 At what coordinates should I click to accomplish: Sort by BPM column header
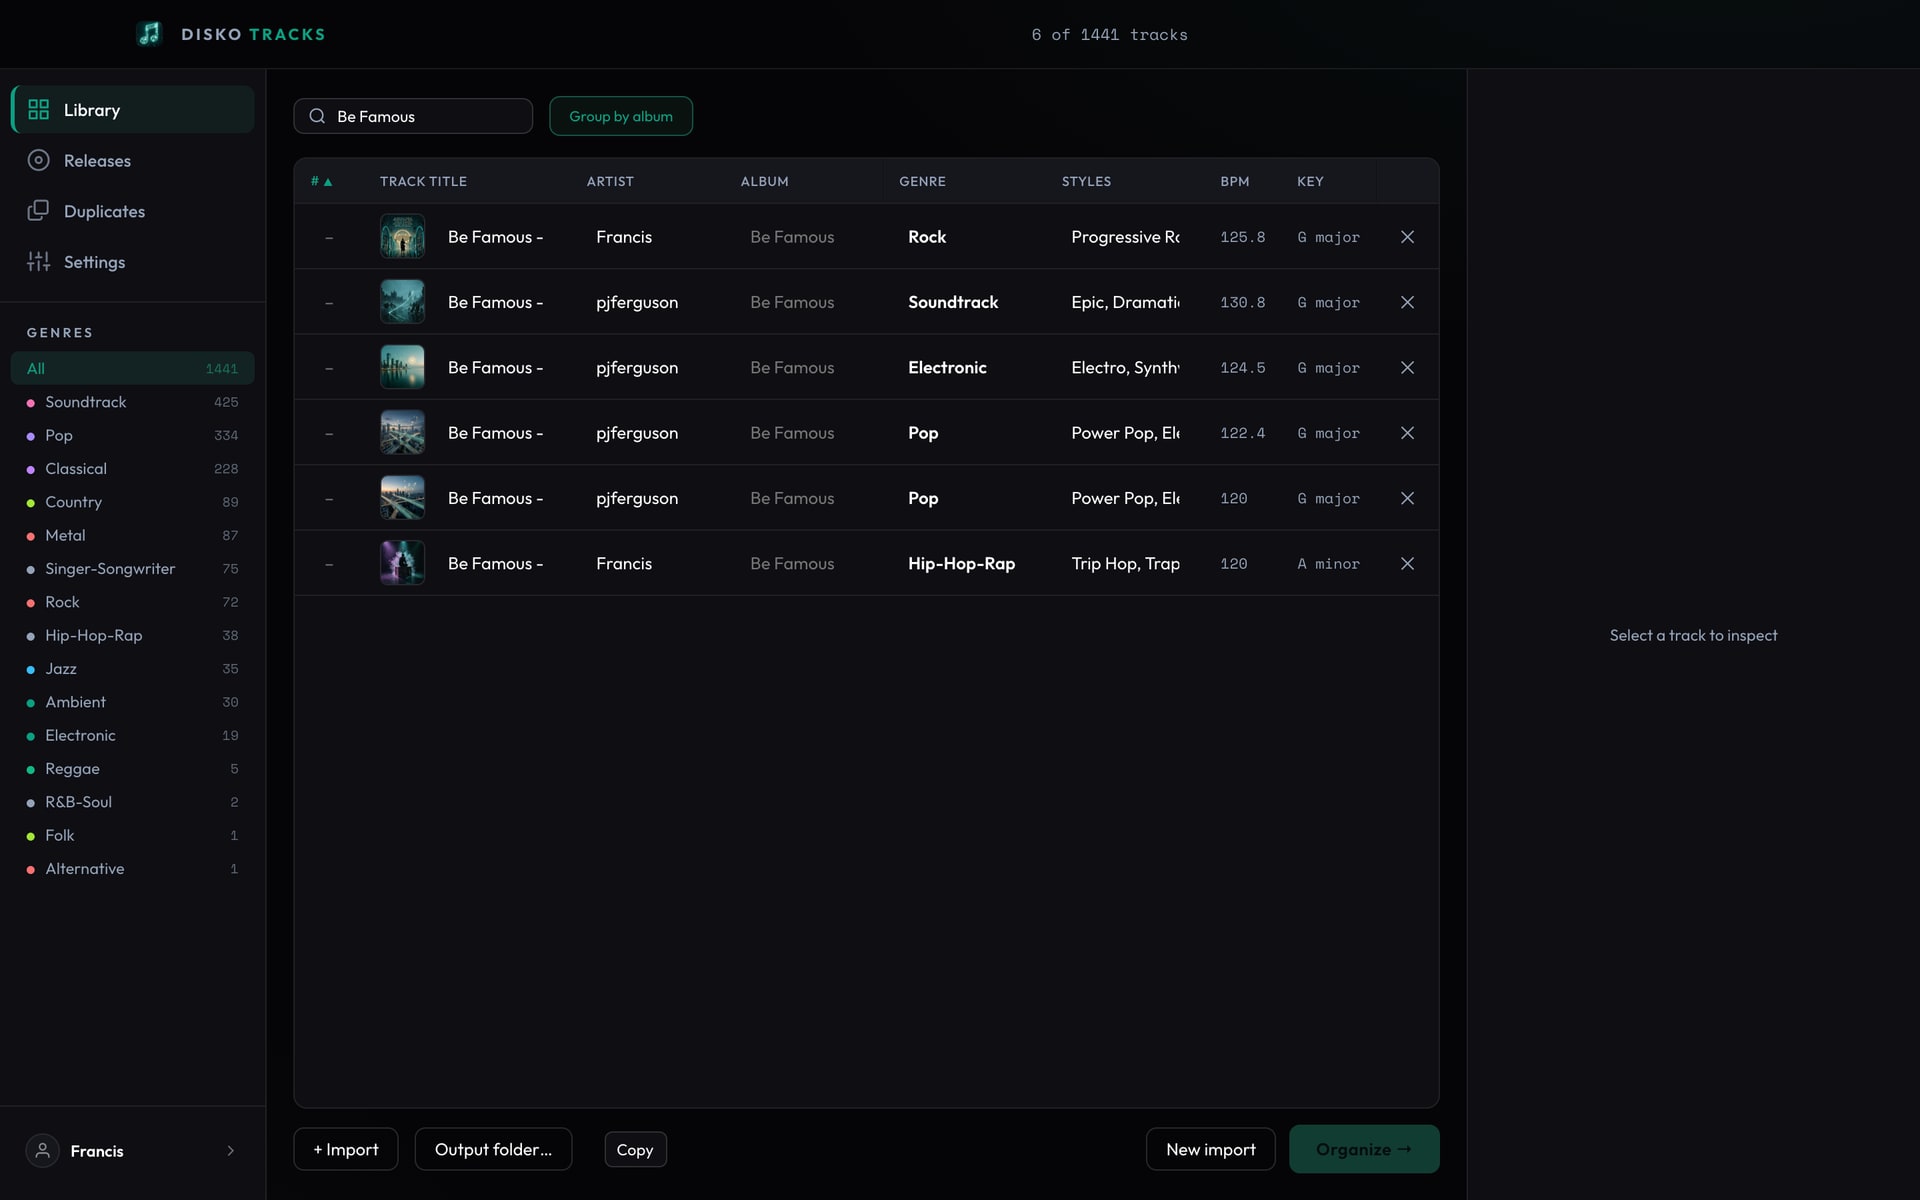[1235, 181]
